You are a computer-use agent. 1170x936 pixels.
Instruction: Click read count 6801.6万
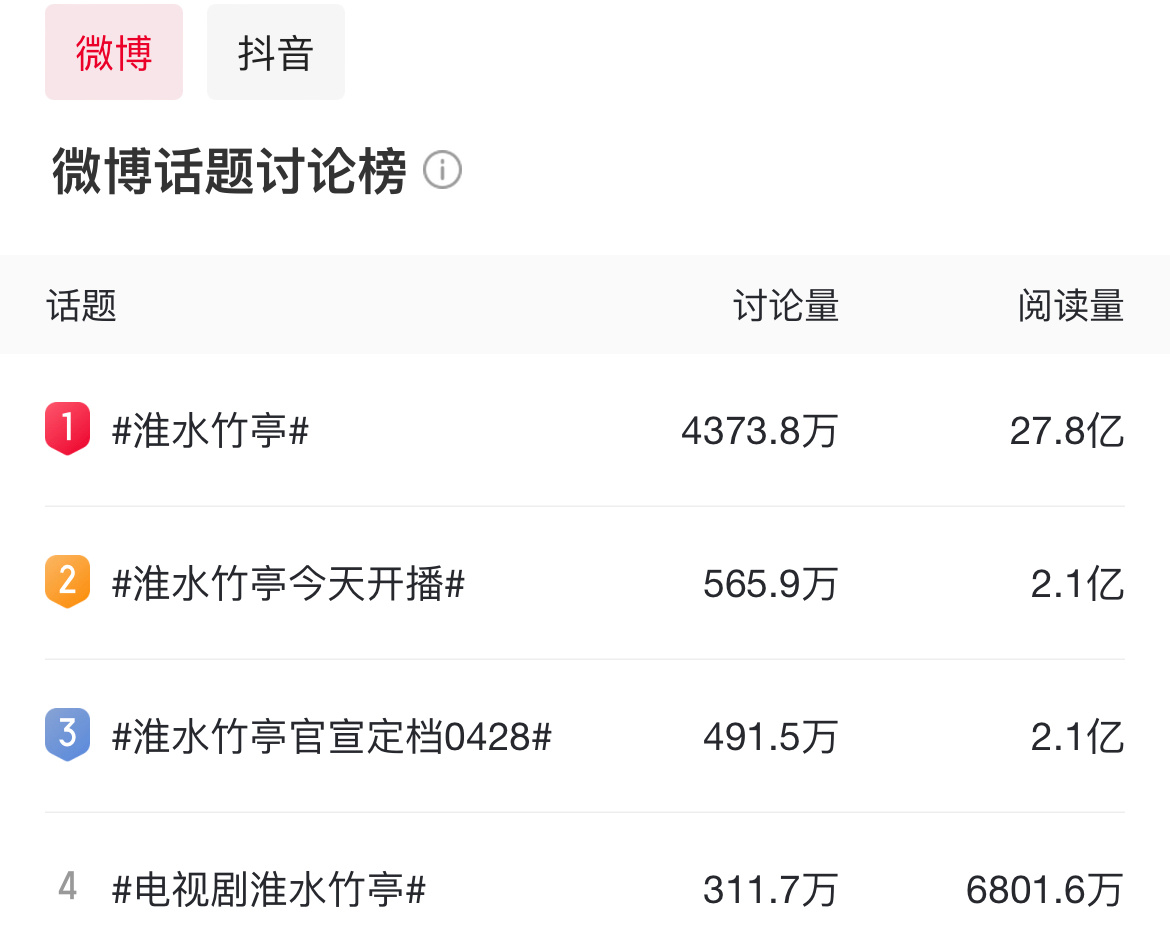click(1045, 890)
